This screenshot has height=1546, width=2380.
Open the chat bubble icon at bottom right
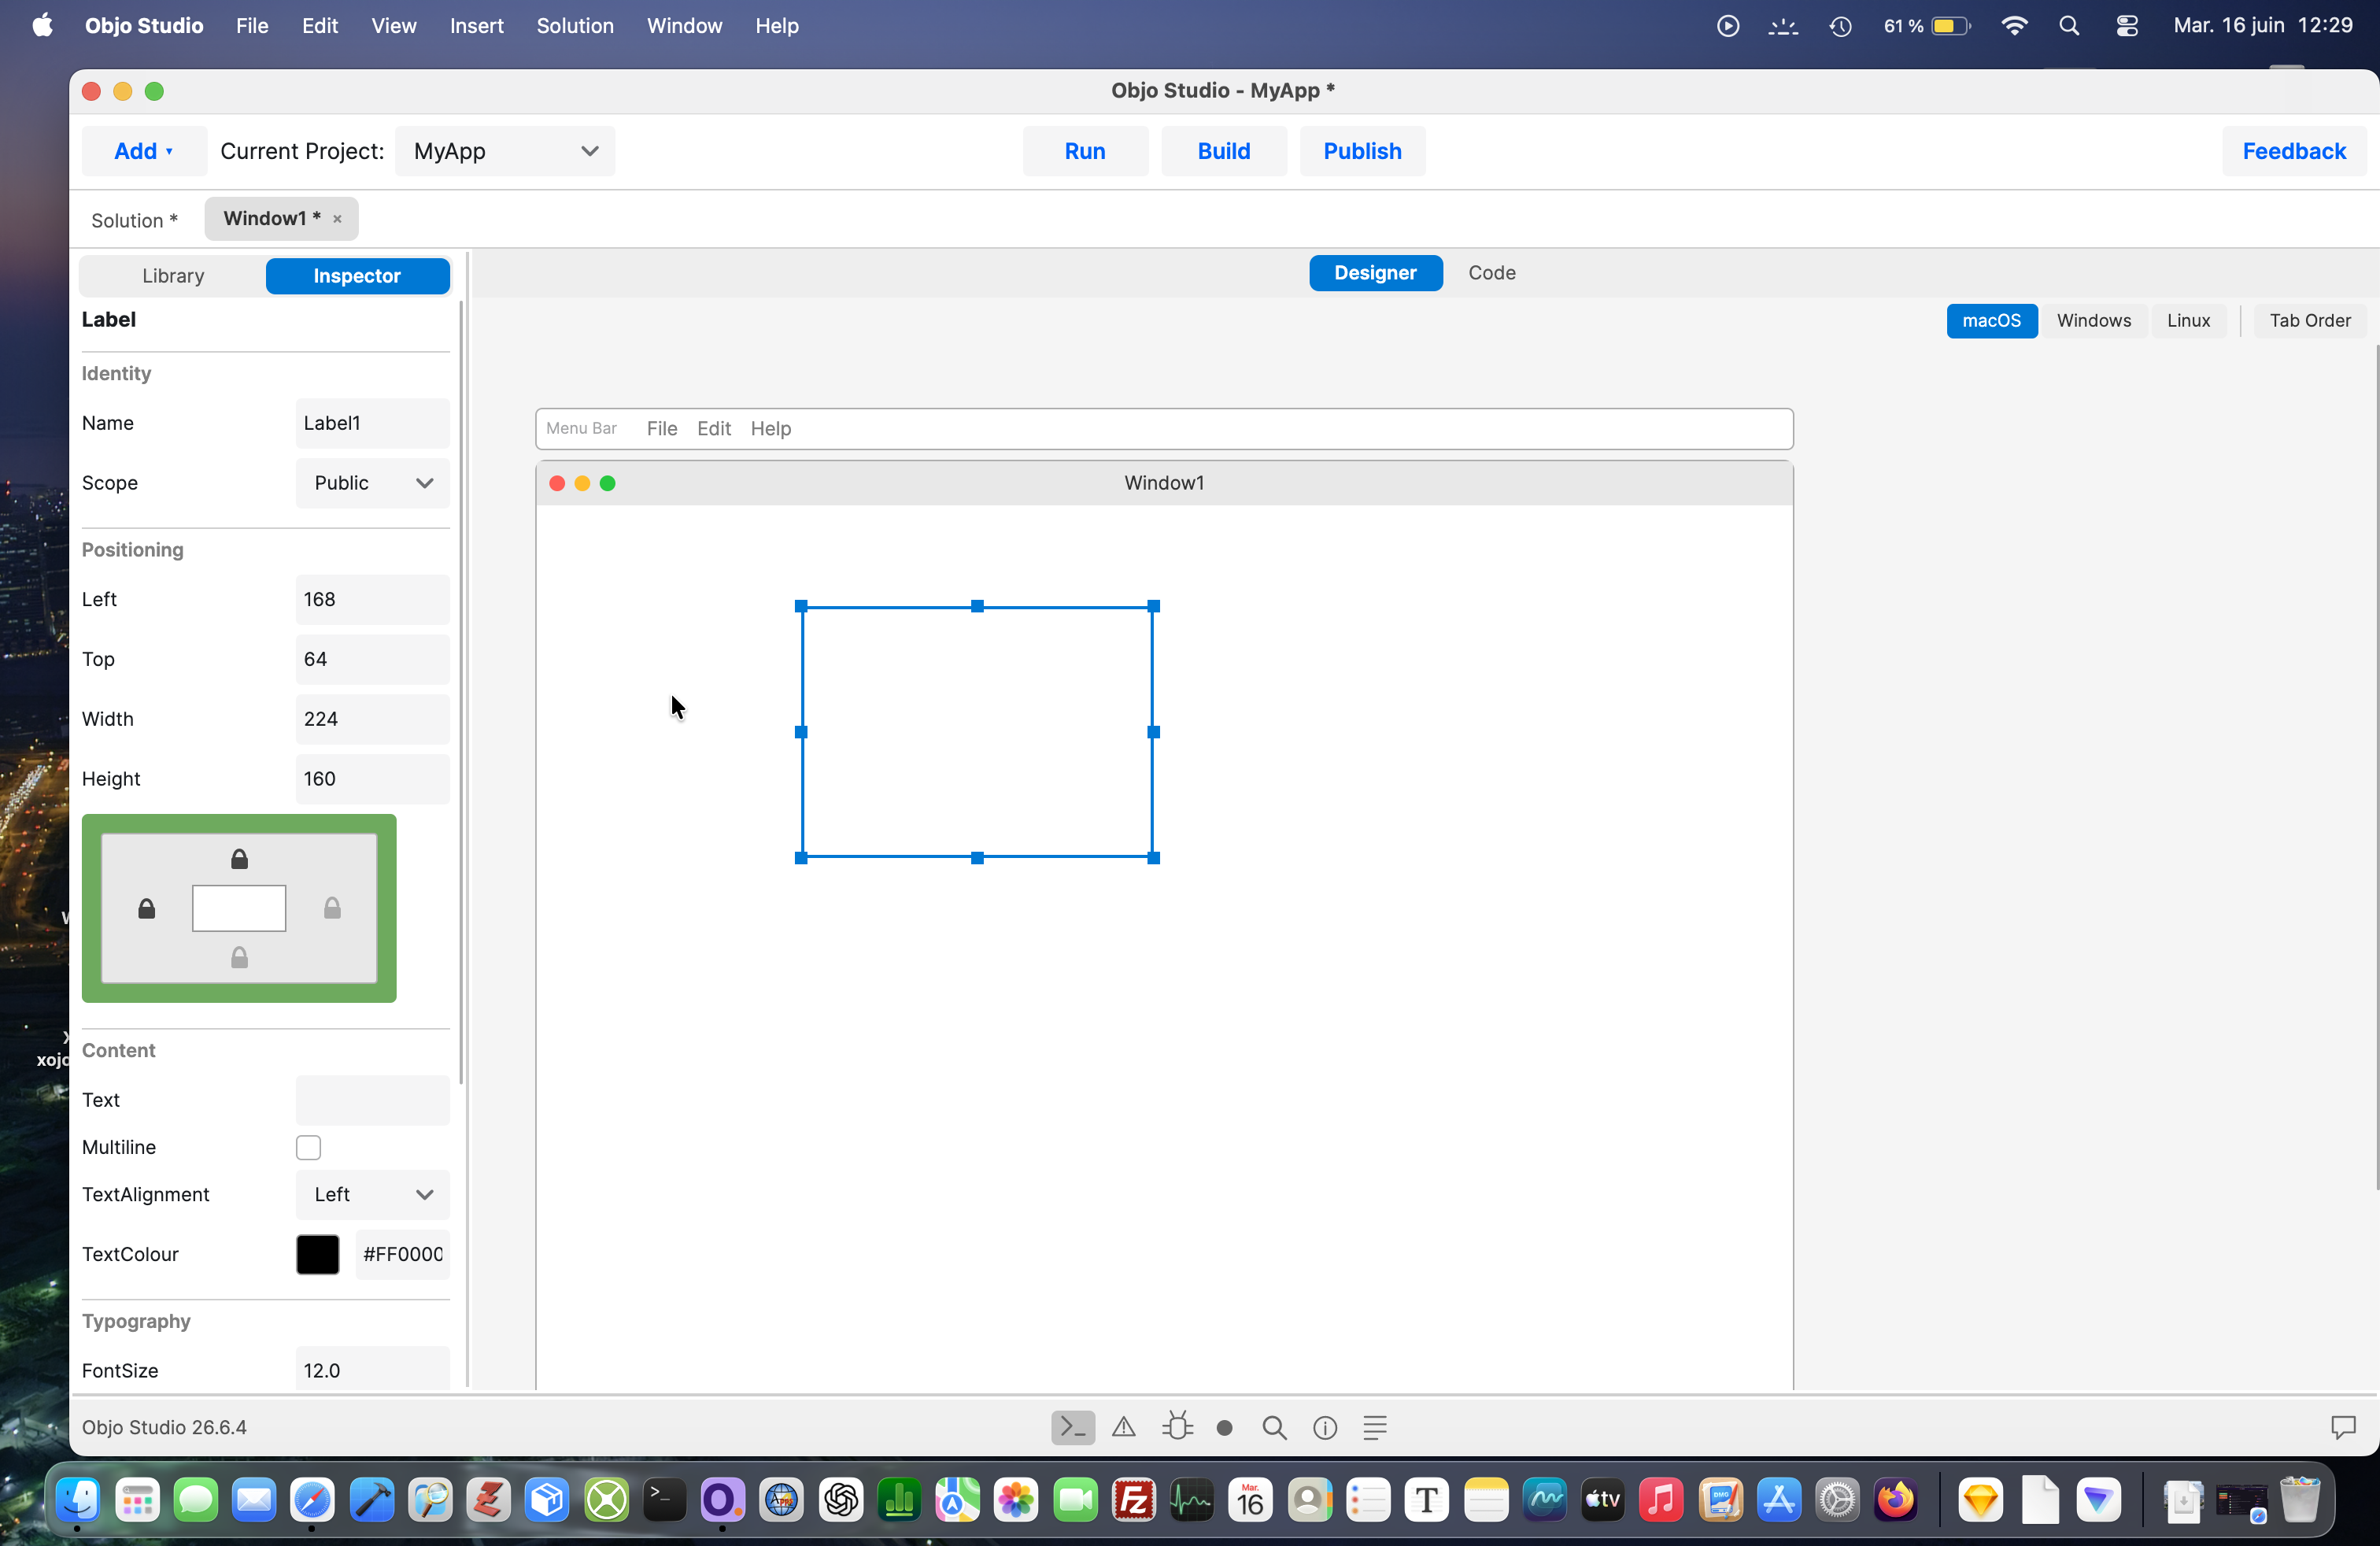point(2343,1427)
